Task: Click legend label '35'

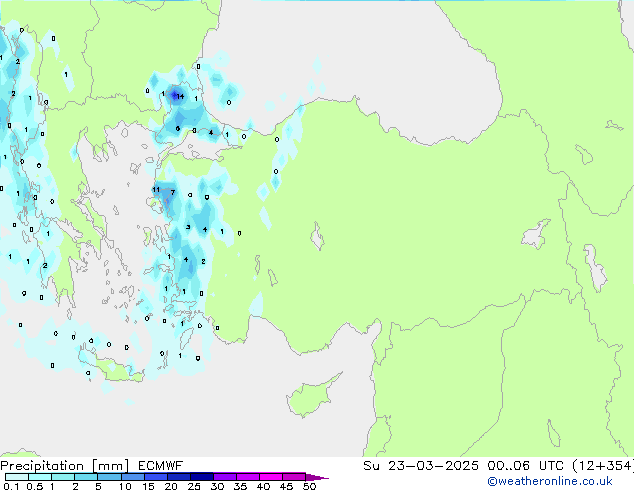Action: tap(240, 486)
